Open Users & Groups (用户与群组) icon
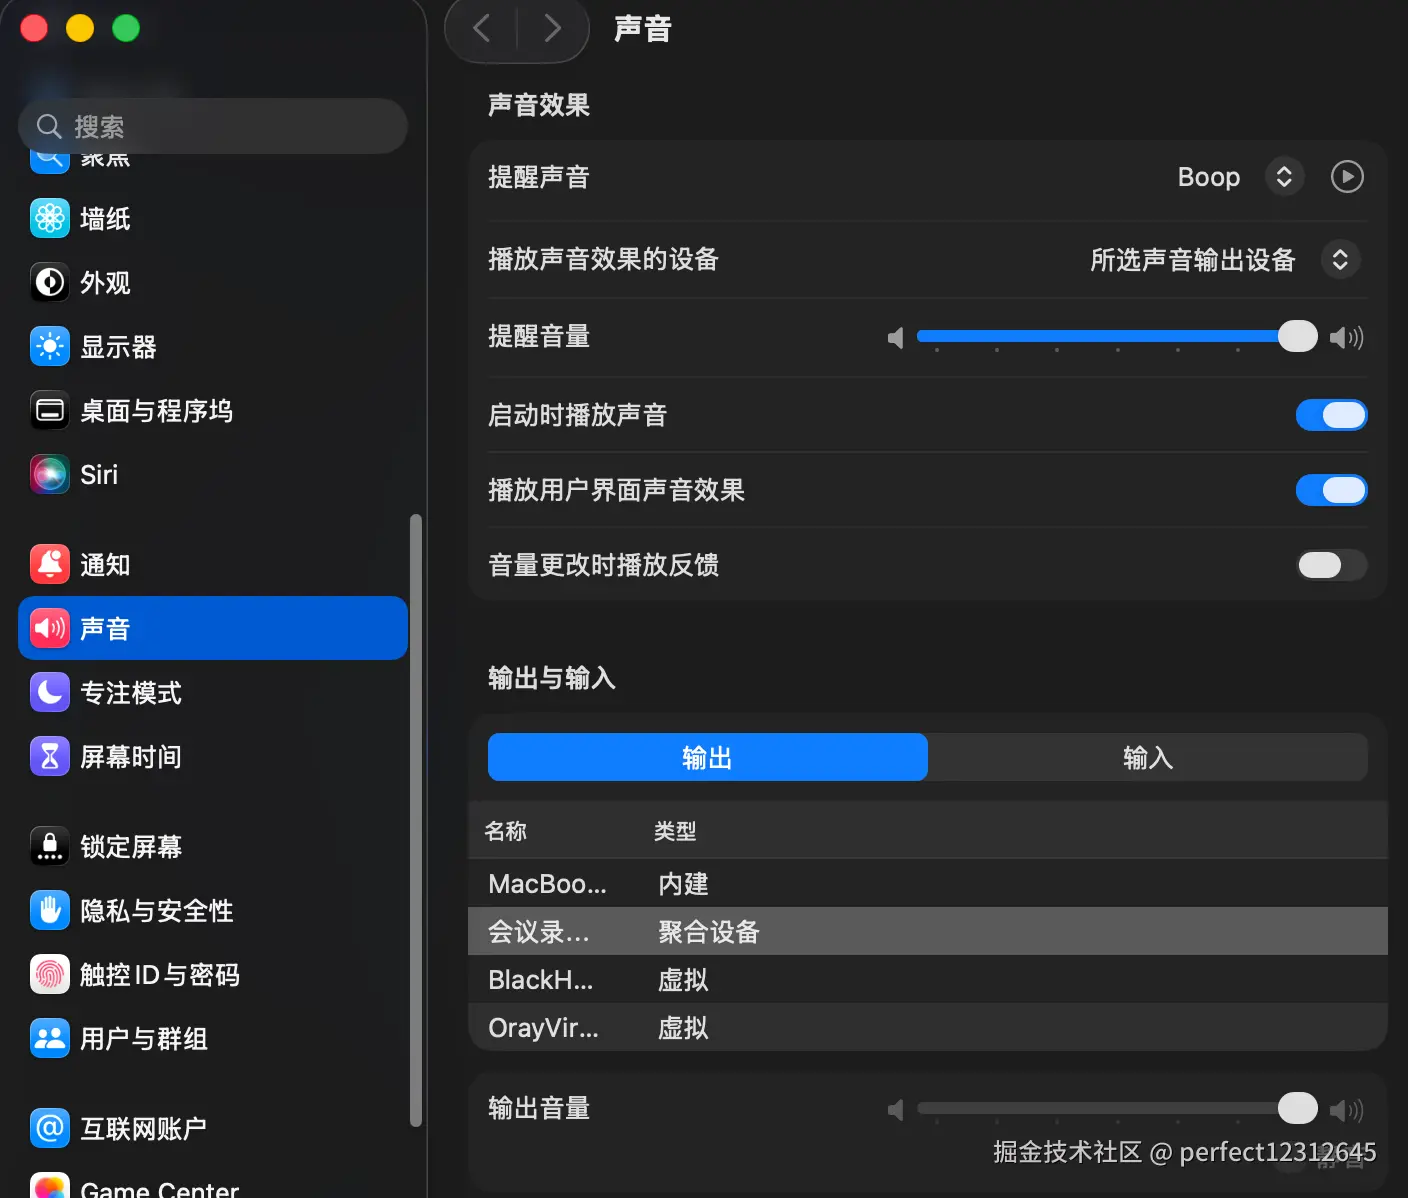Image resolution: width=1408 pixels, height=1198 pixels. [50, 1038]
